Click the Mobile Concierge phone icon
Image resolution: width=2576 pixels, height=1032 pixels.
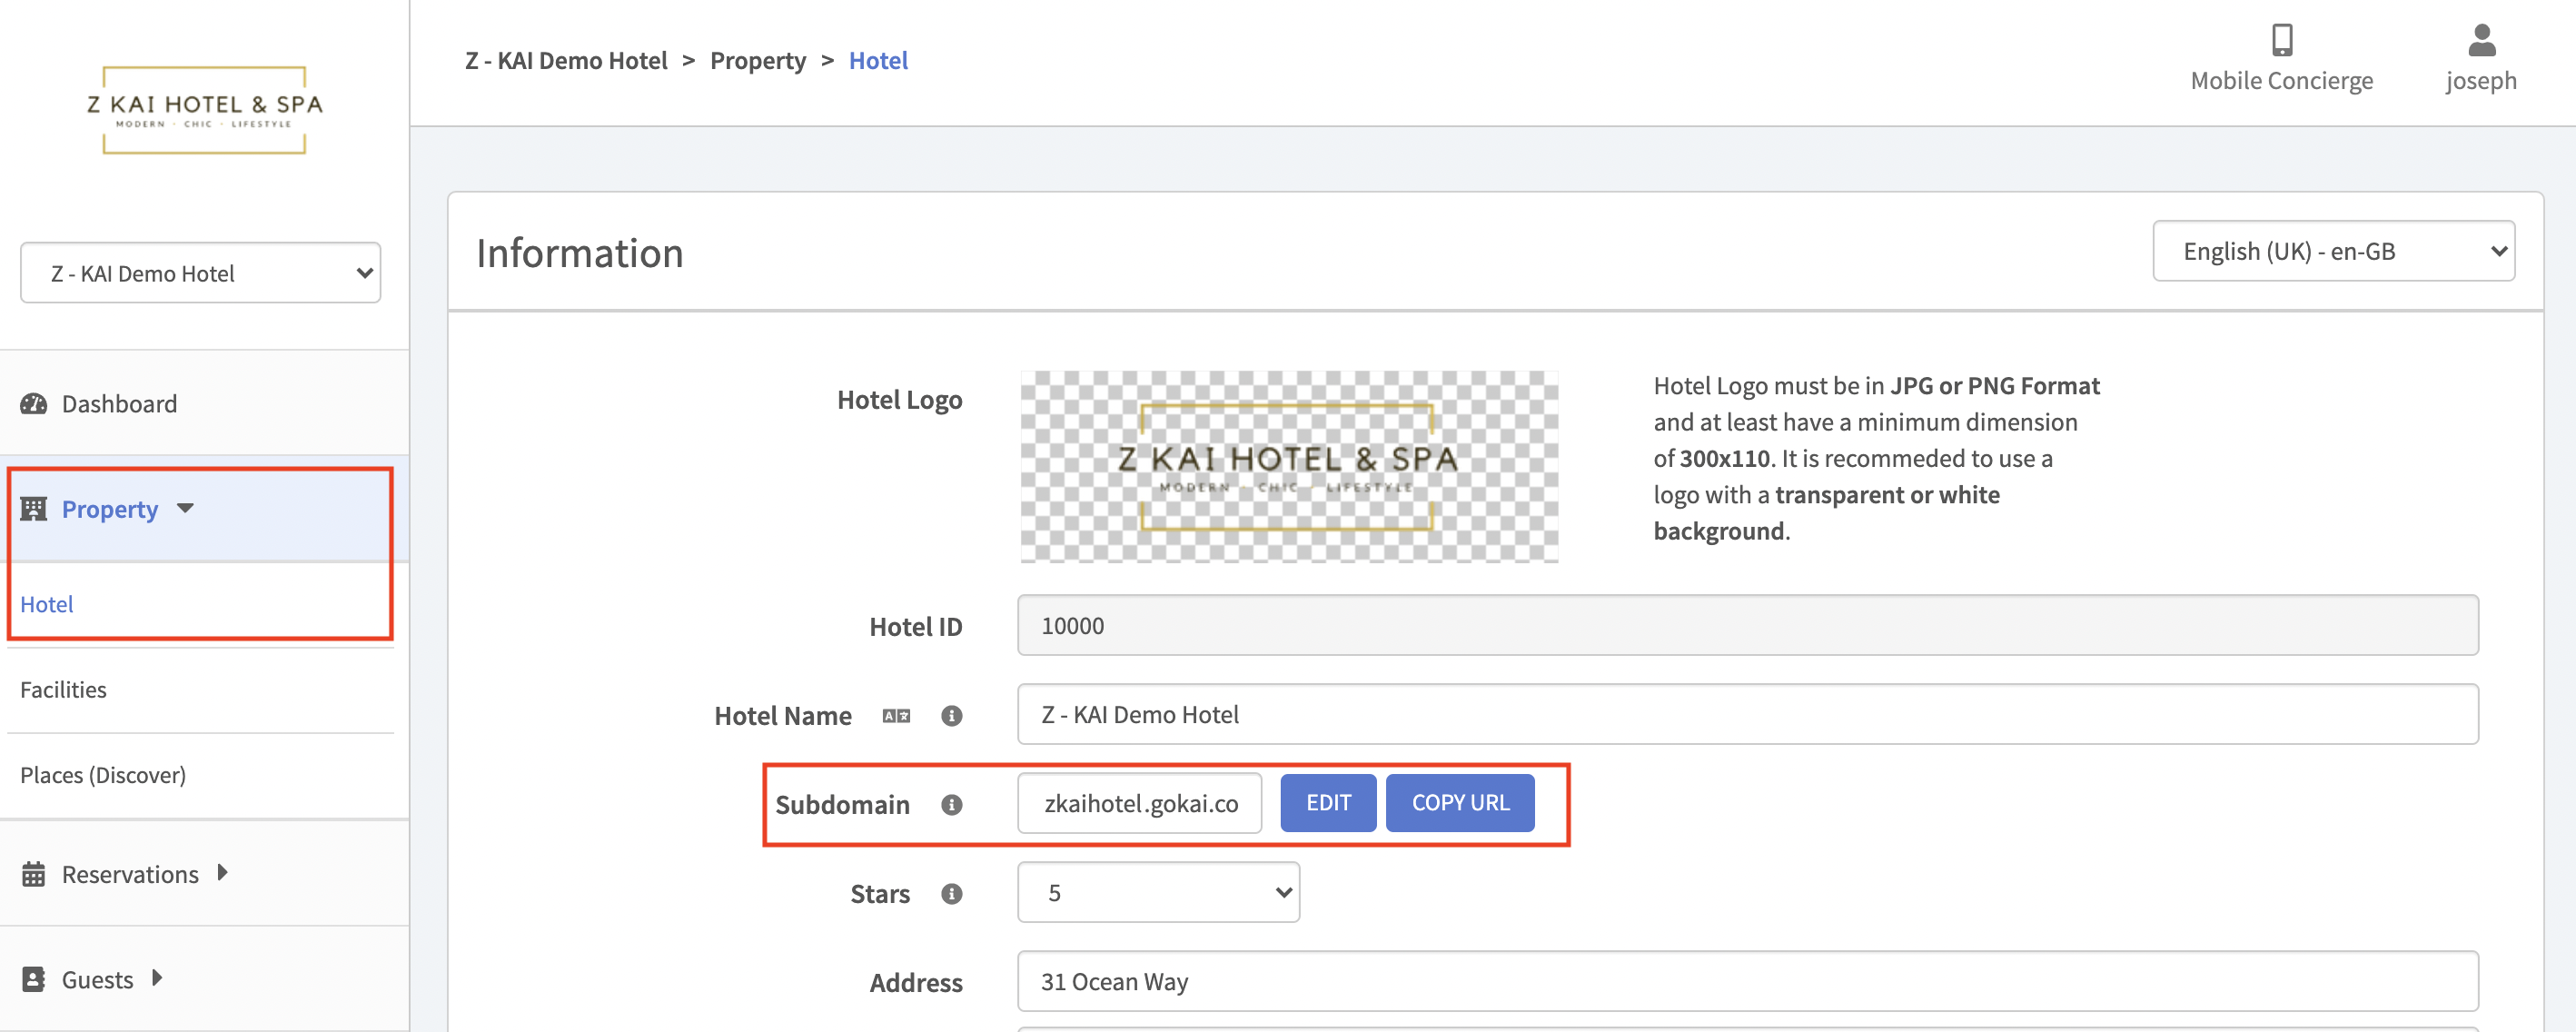pos(2281,40)
